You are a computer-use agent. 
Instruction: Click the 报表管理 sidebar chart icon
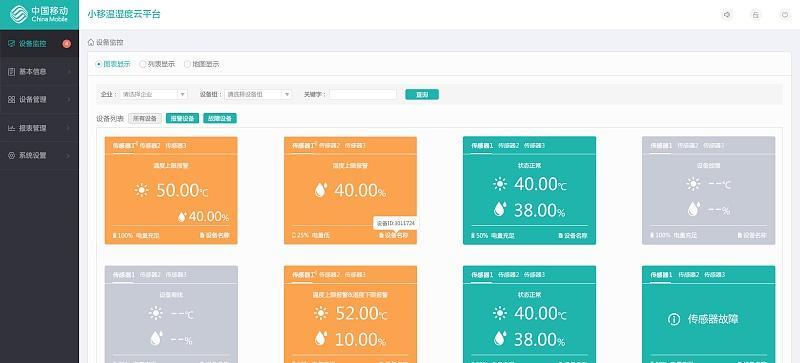(x=11, y=128)
